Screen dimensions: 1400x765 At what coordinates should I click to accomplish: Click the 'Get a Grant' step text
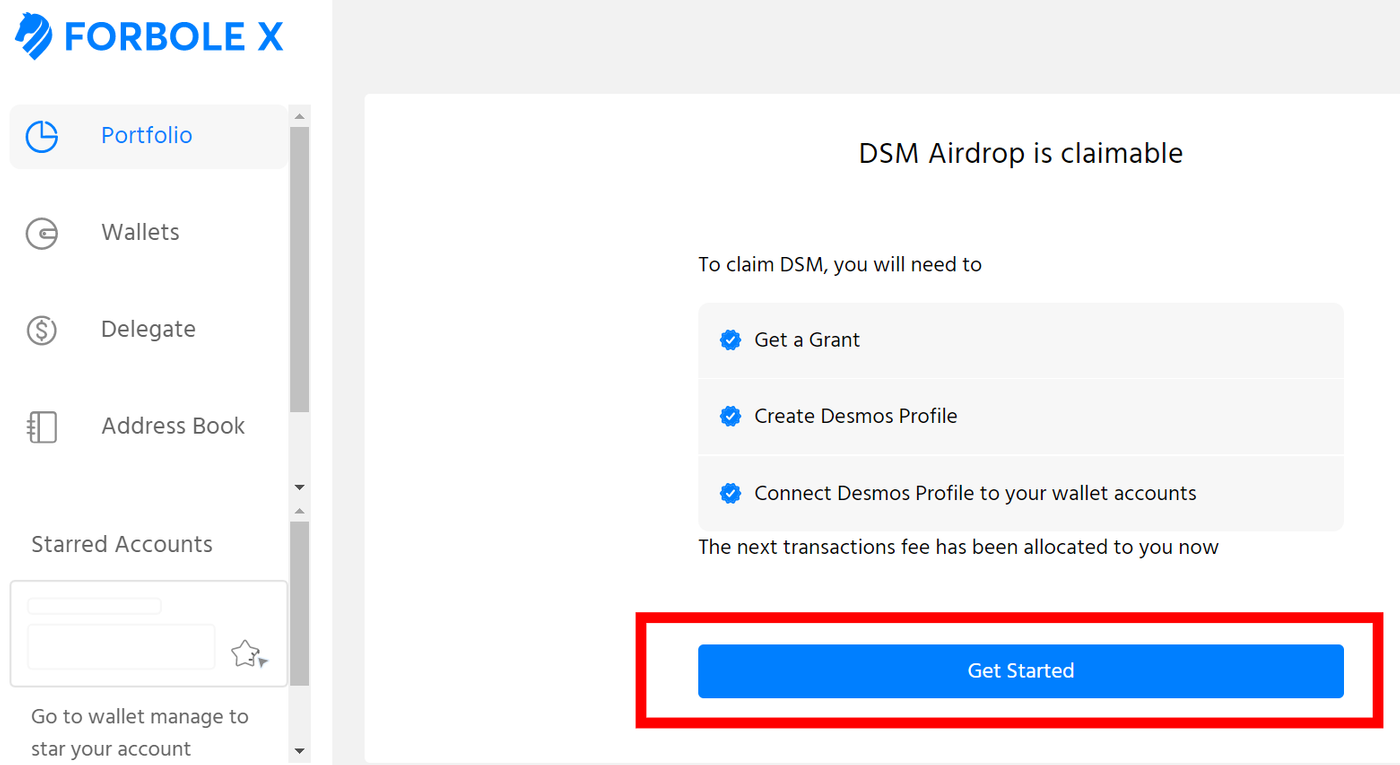(807, 340)
